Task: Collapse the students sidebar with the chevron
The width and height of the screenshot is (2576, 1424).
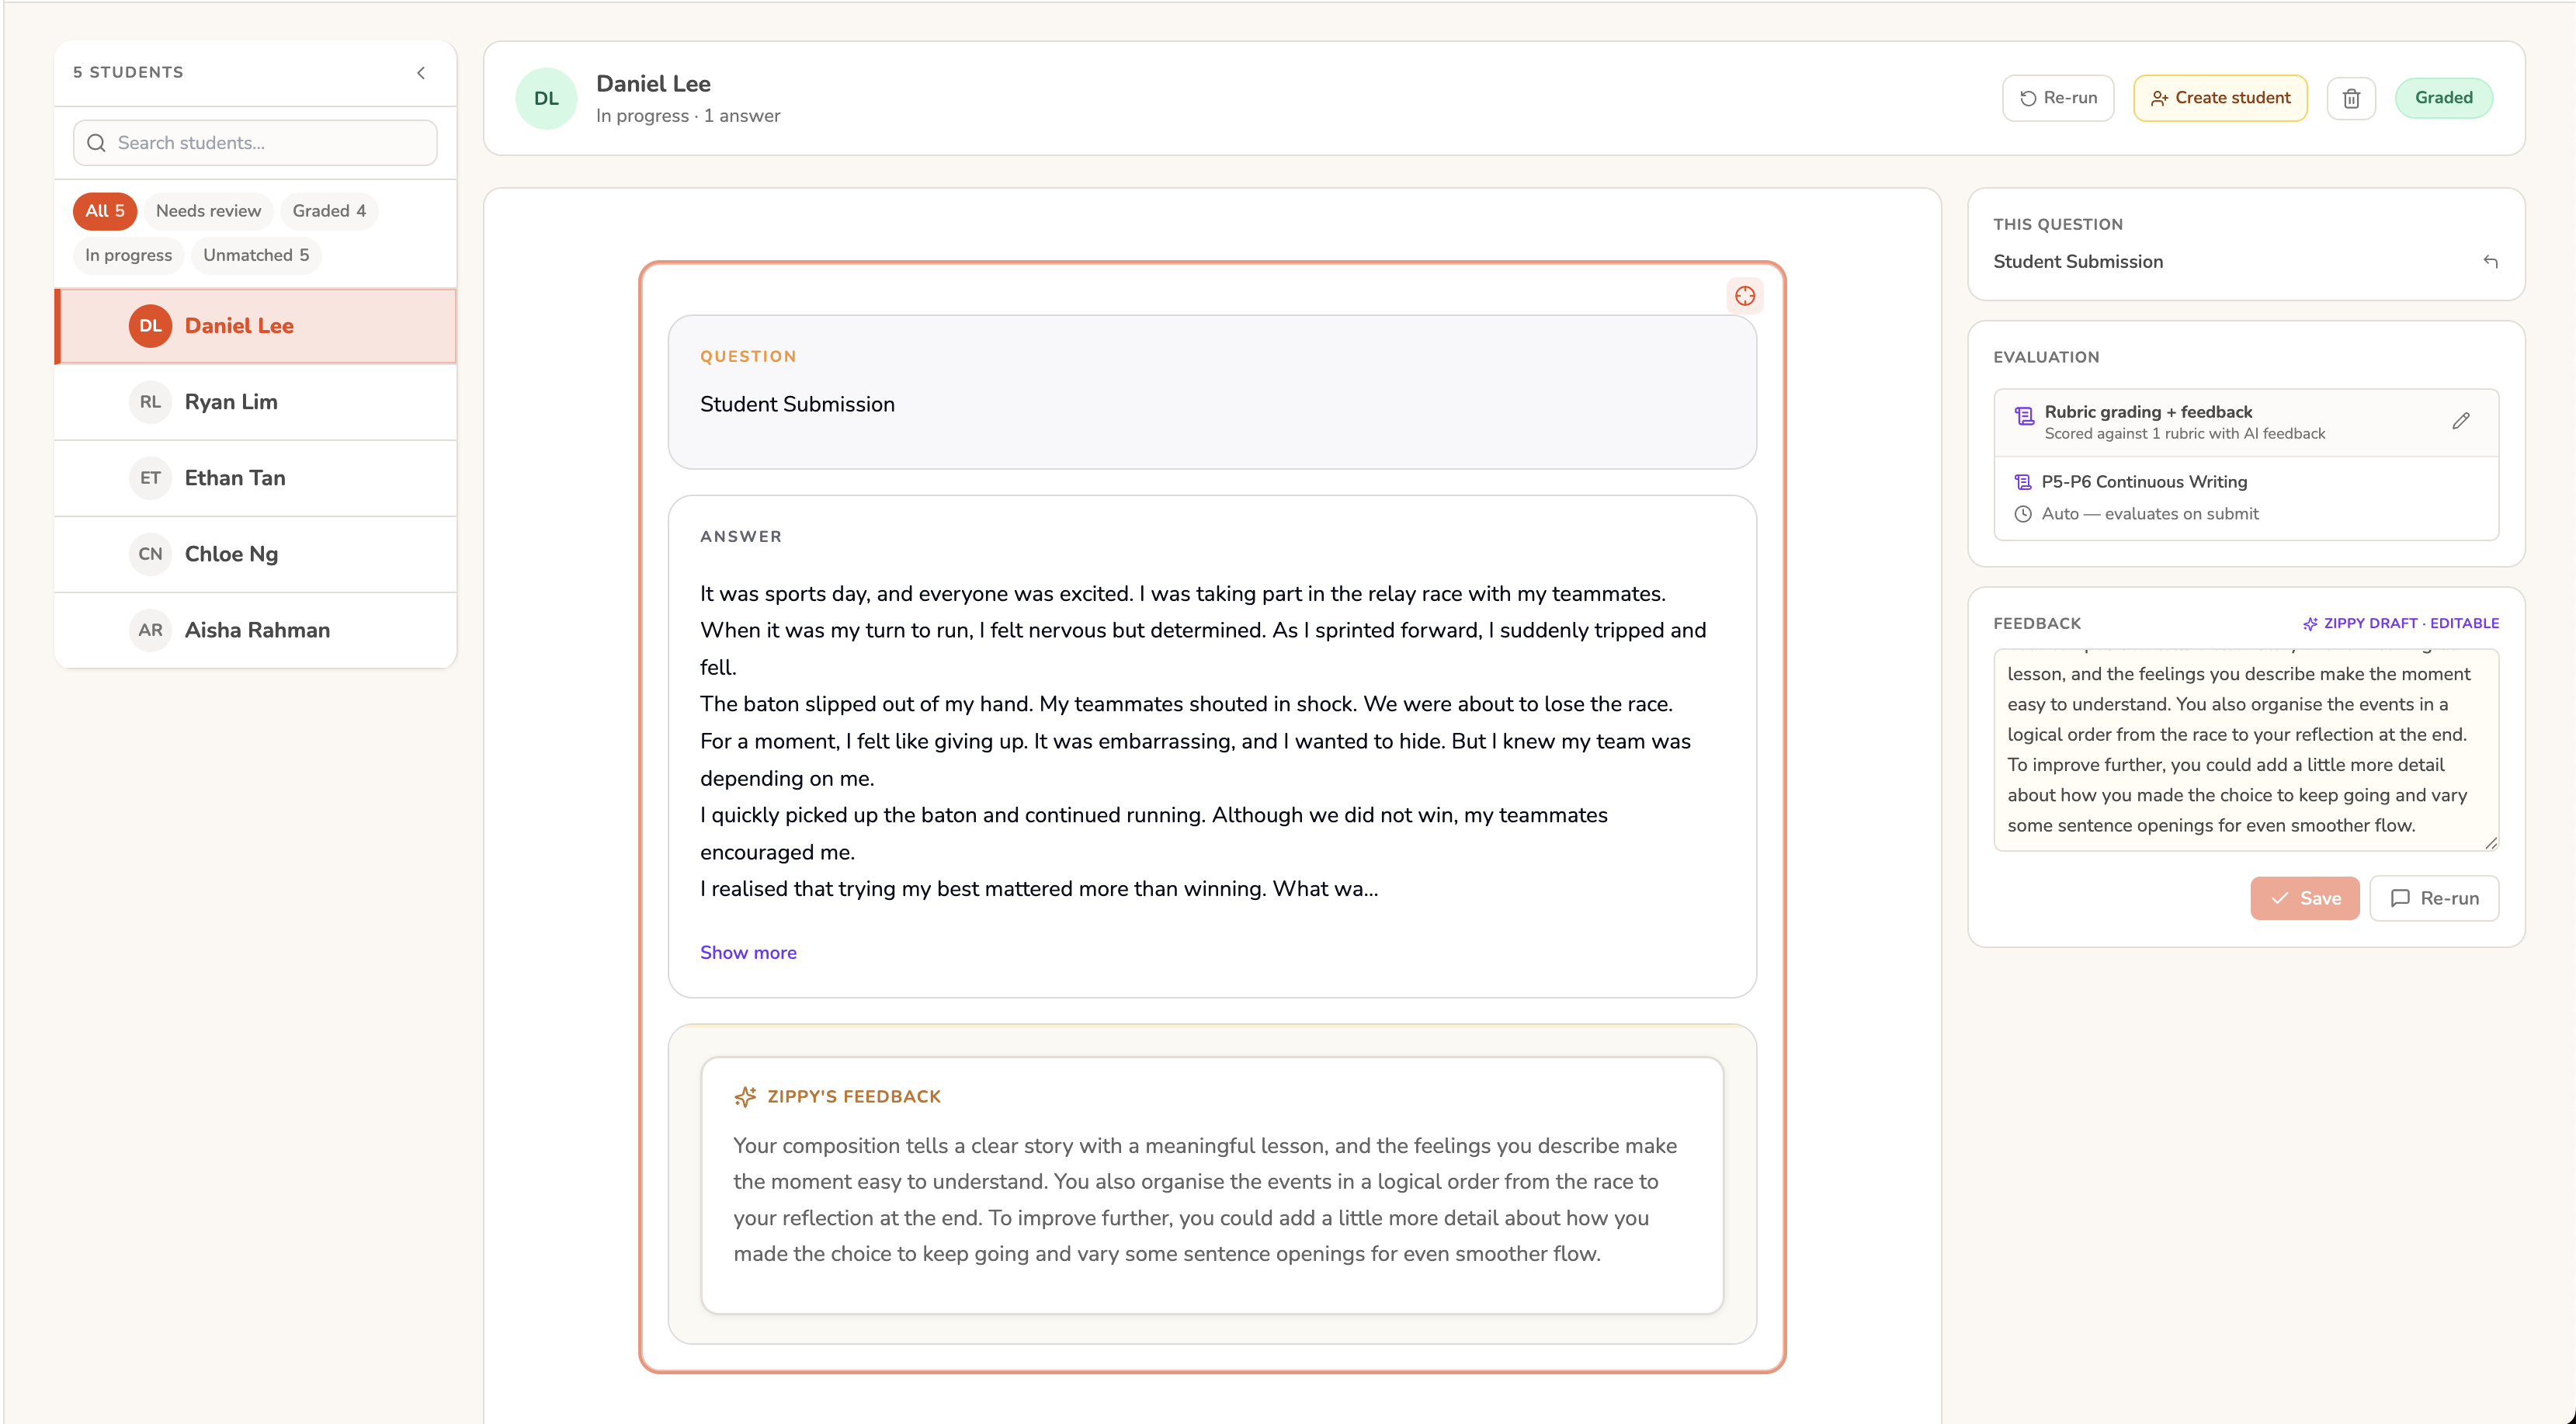Action: 421,73
